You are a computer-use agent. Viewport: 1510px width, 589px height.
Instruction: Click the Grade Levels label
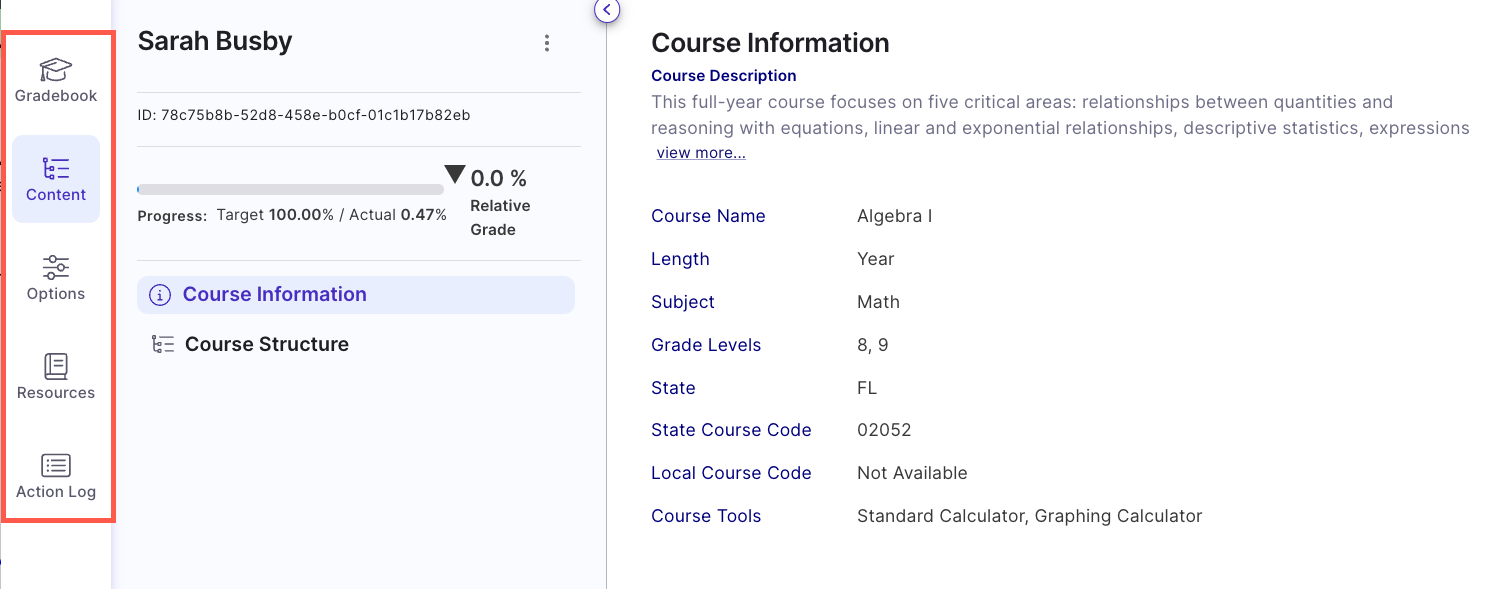tap(706, 345)
